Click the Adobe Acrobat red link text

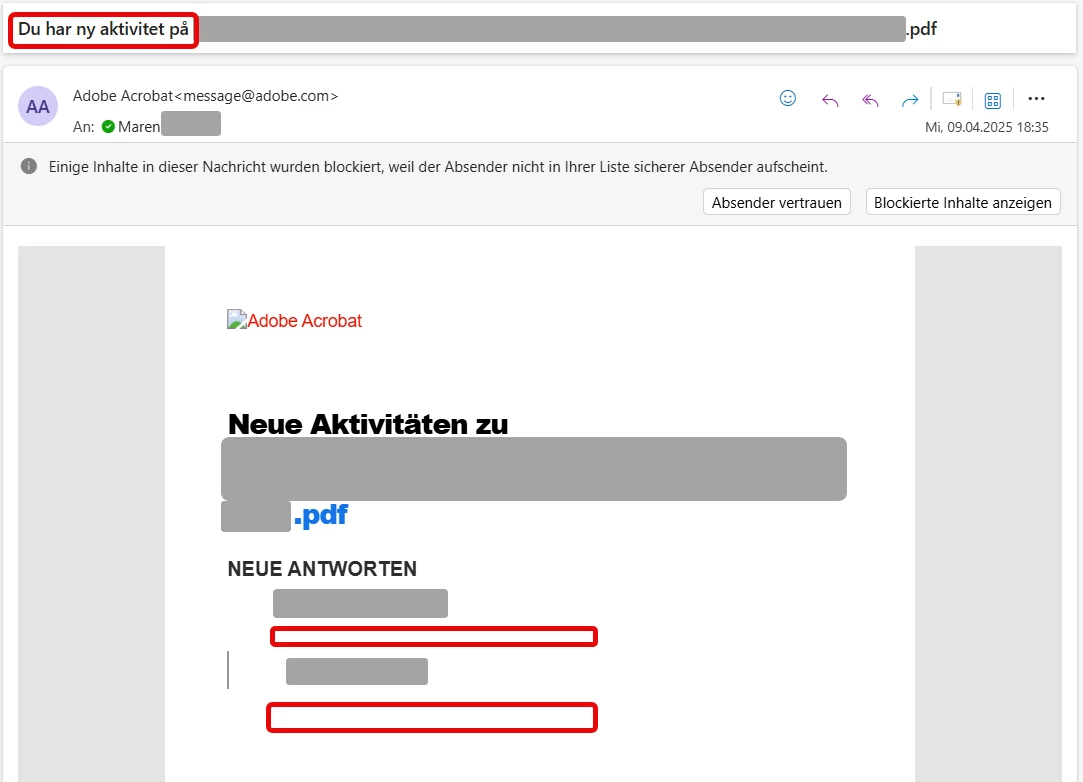(305, 321)
